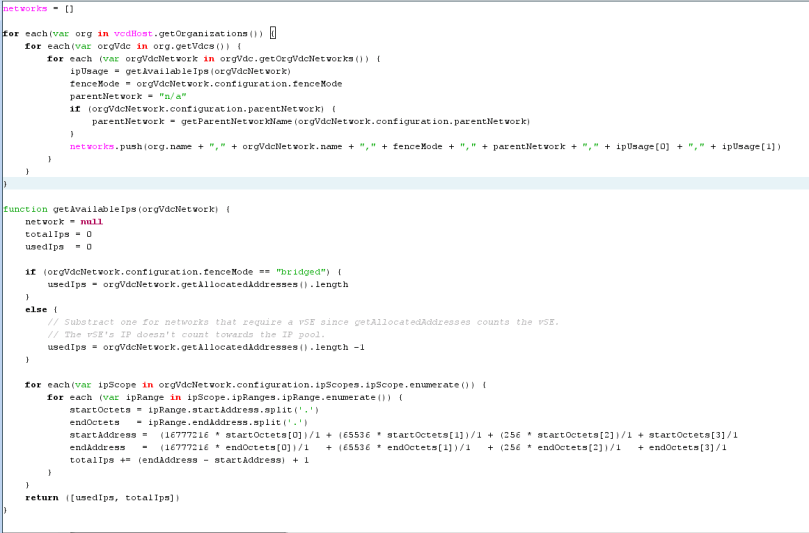This screenshot has width=809, height=533.
Task: Place cursor on vcdHost in first loop
Action: [x=133, y=33]
